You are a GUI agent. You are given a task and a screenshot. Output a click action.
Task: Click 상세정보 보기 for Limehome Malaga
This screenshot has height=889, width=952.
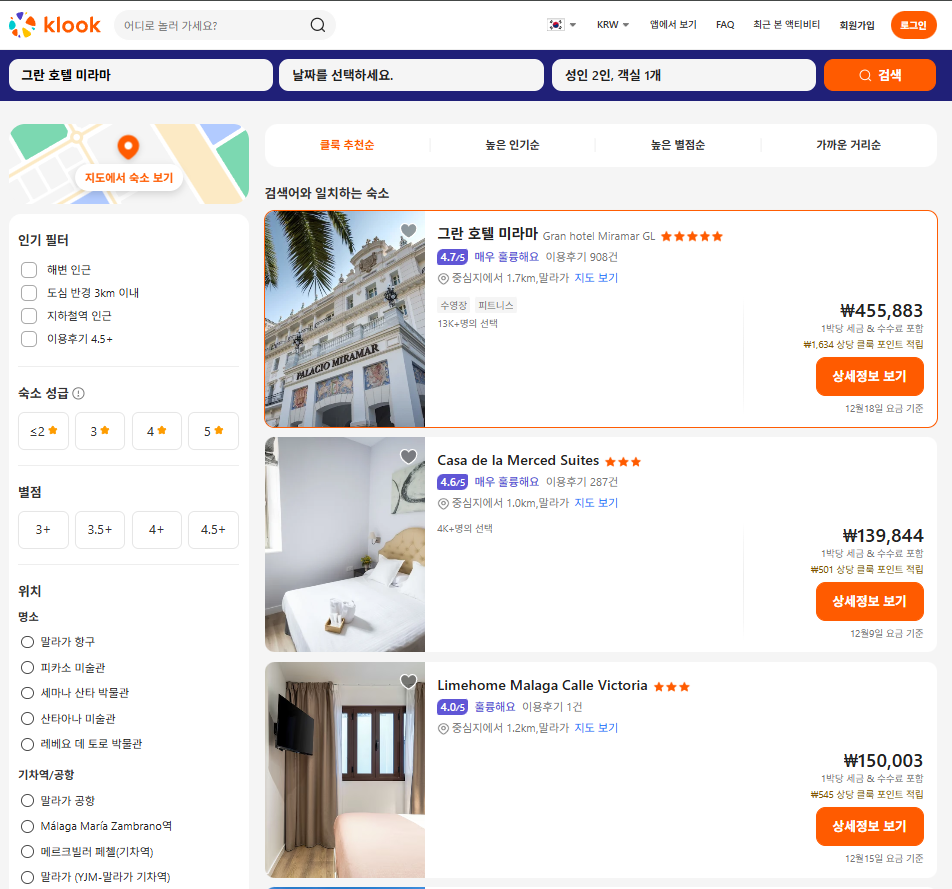click(869, 826)
